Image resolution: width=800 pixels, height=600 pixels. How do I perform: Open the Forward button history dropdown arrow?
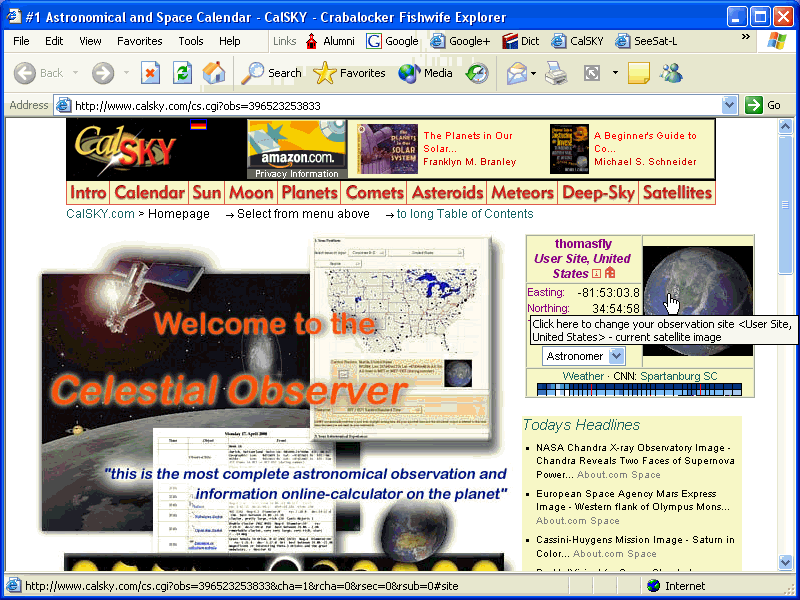(126, 73)
